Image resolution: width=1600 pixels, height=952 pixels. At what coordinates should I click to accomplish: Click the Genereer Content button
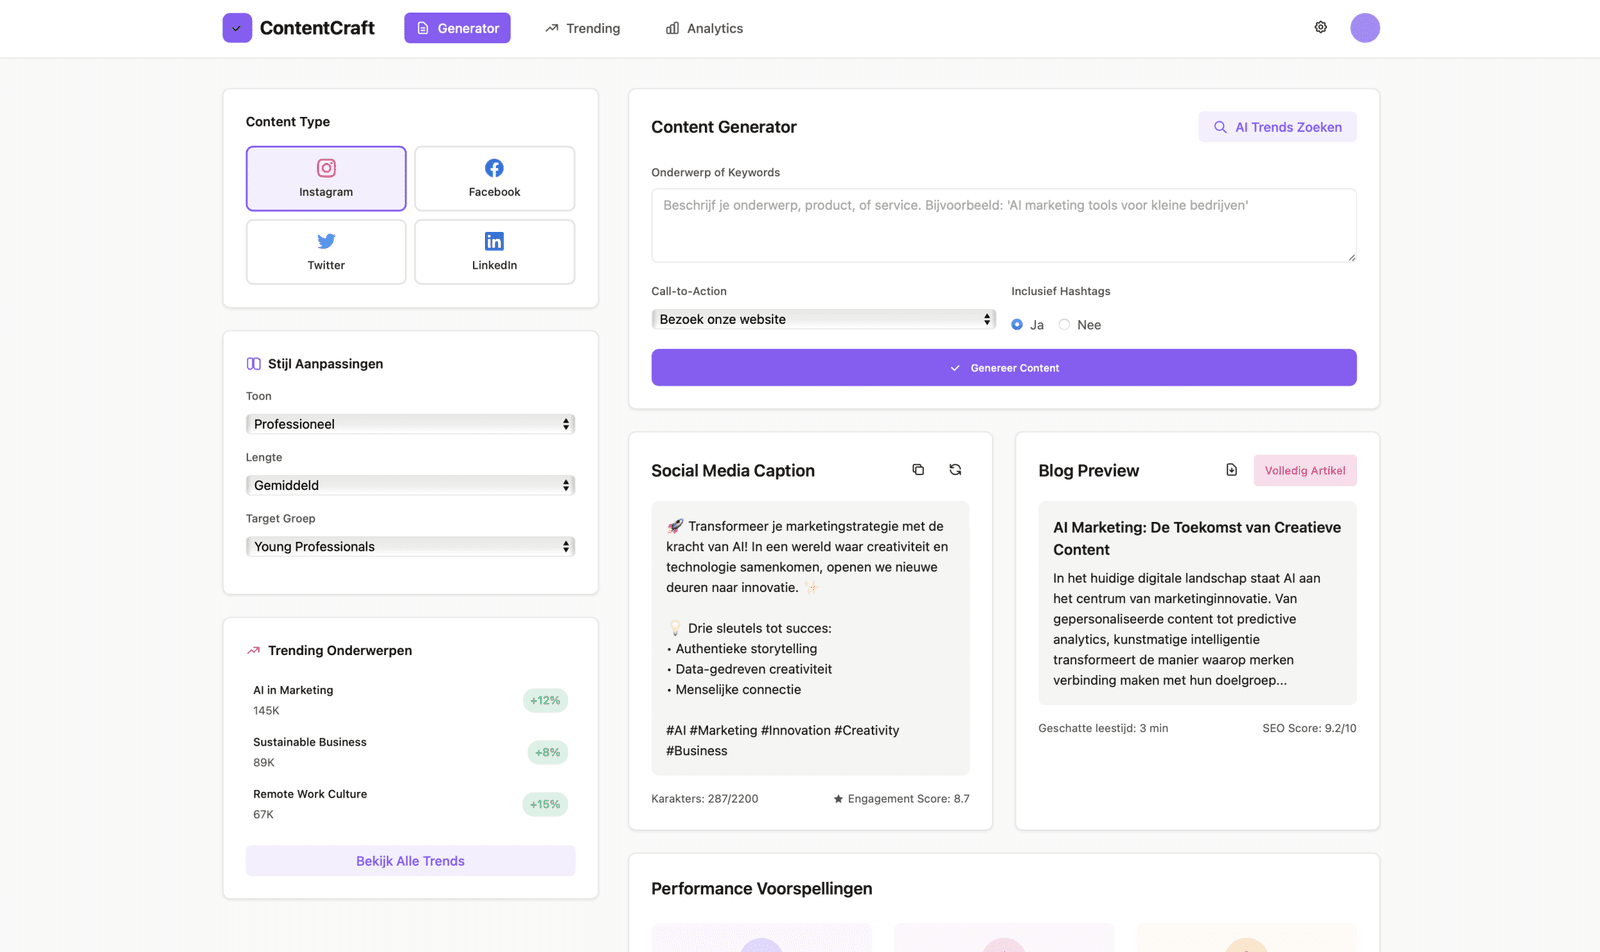click(1004, 368)
